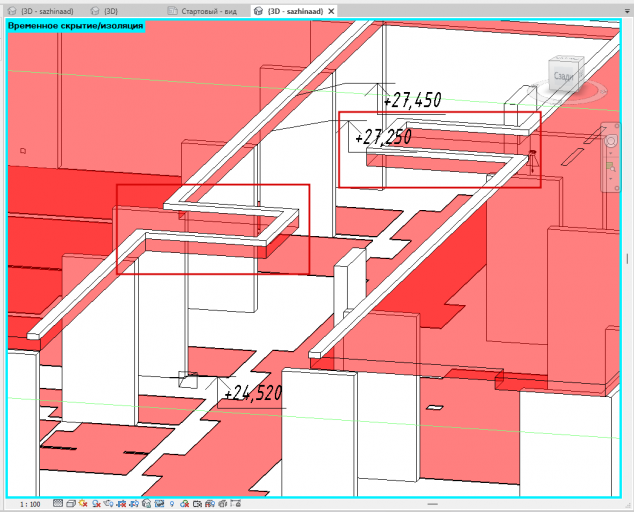Click the top face of ViewCube
The height and width of the screenshot is (512, 634).
click(x=567, y=60)
